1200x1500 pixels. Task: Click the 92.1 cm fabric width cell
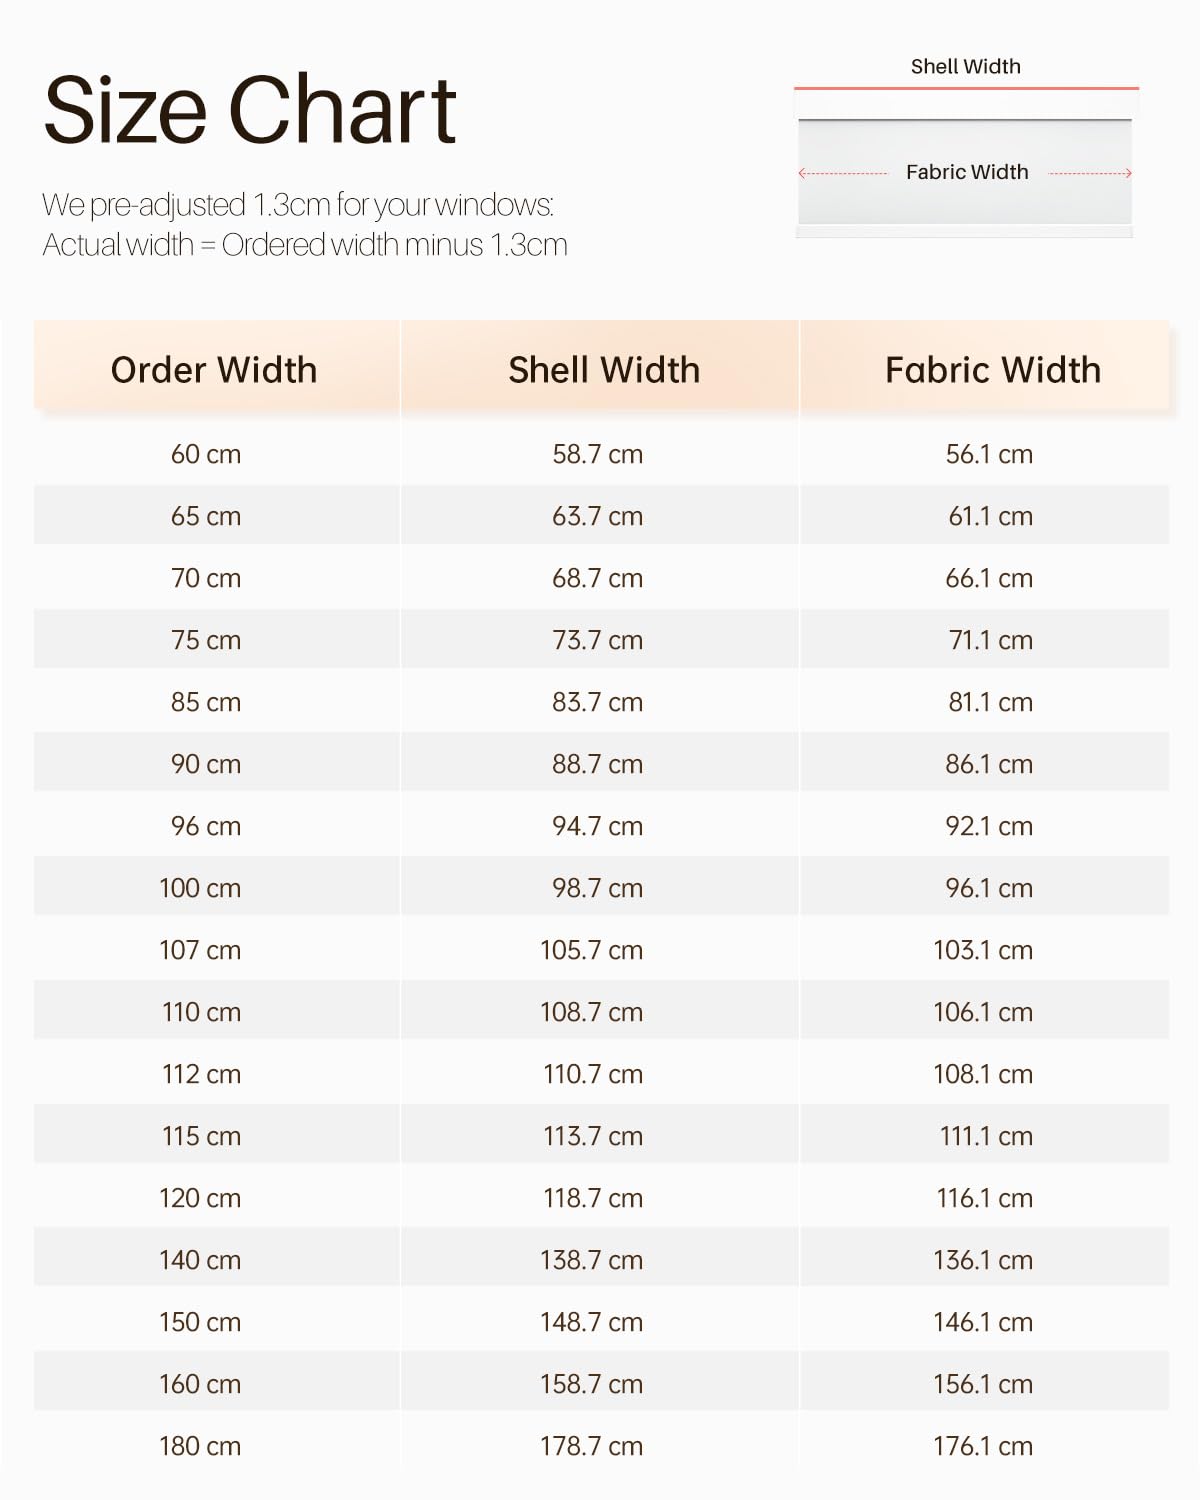pos(989,826)
